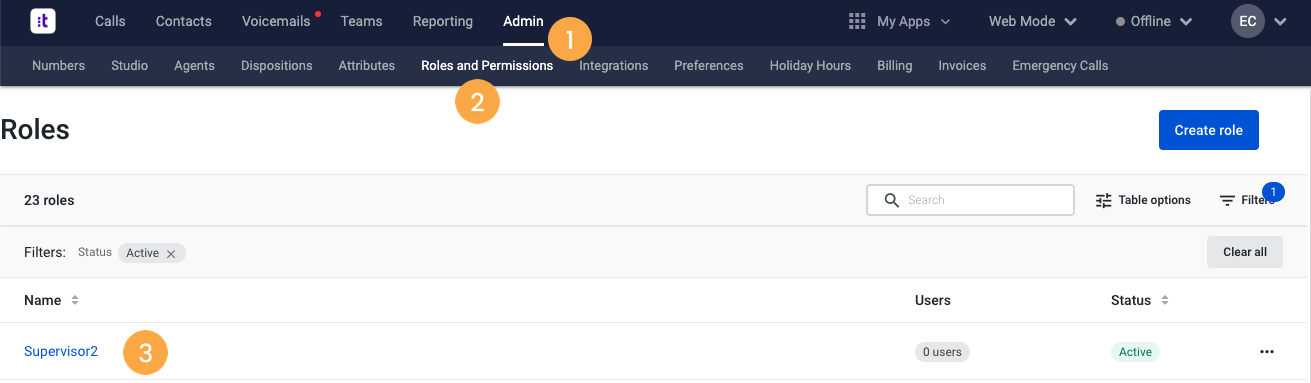Open the three-dot menu for Supervisor2
Screen dimensions: 1311x383
click(1267, 352)
